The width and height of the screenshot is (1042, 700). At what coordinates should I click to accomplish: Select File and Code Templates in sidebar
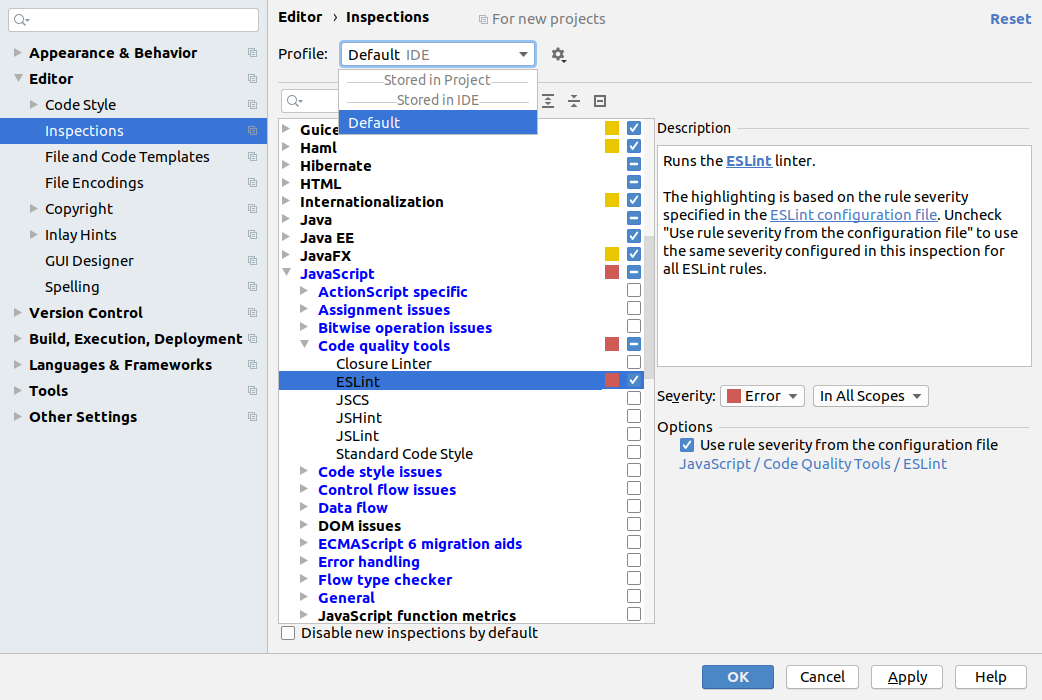pyautogui.click(x=127, y=157)
